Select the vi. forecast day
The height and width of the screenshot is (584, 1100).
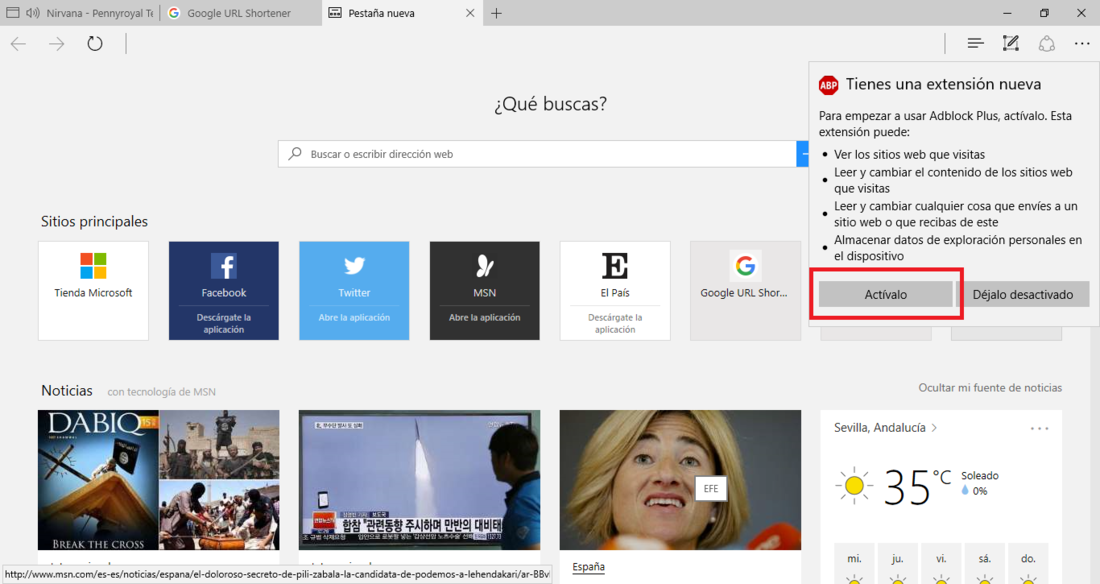coord(941,563)
